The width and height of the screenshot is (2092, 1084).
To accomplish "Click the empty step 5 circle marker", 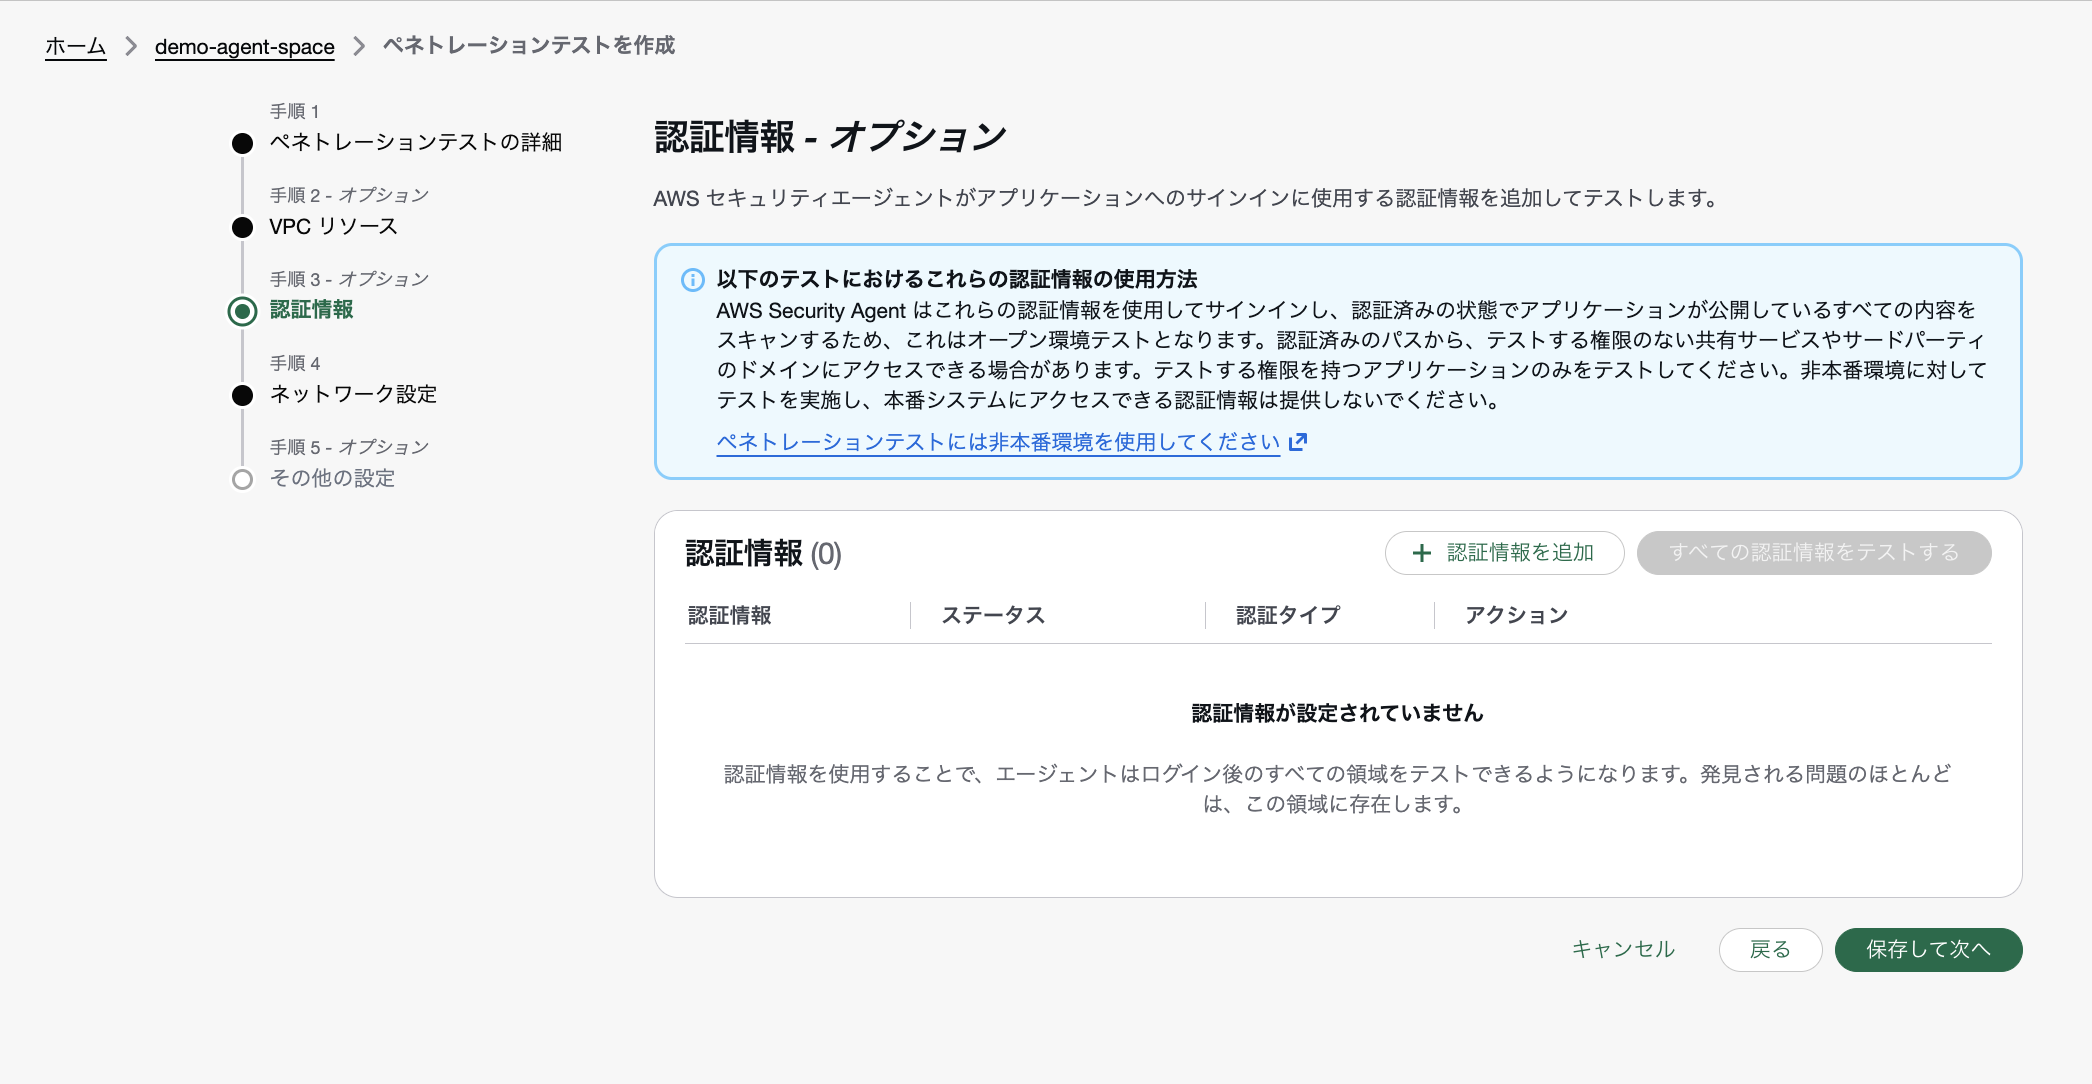I will coord(242,480).
